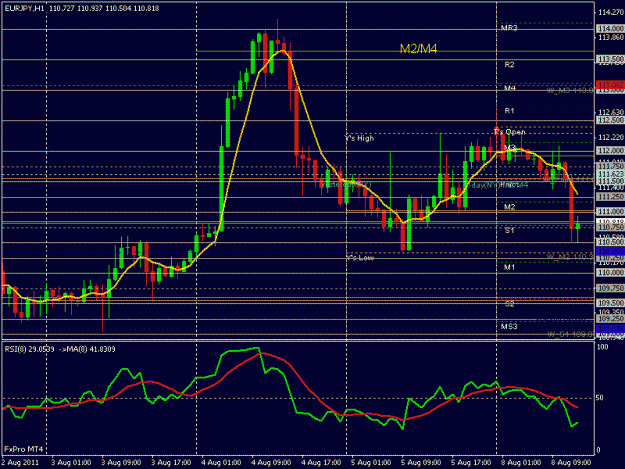Select the 5 Aug 09:00 time label
Image resolution: width=625 pixels, height=469 pixels.
pos(421,463)
